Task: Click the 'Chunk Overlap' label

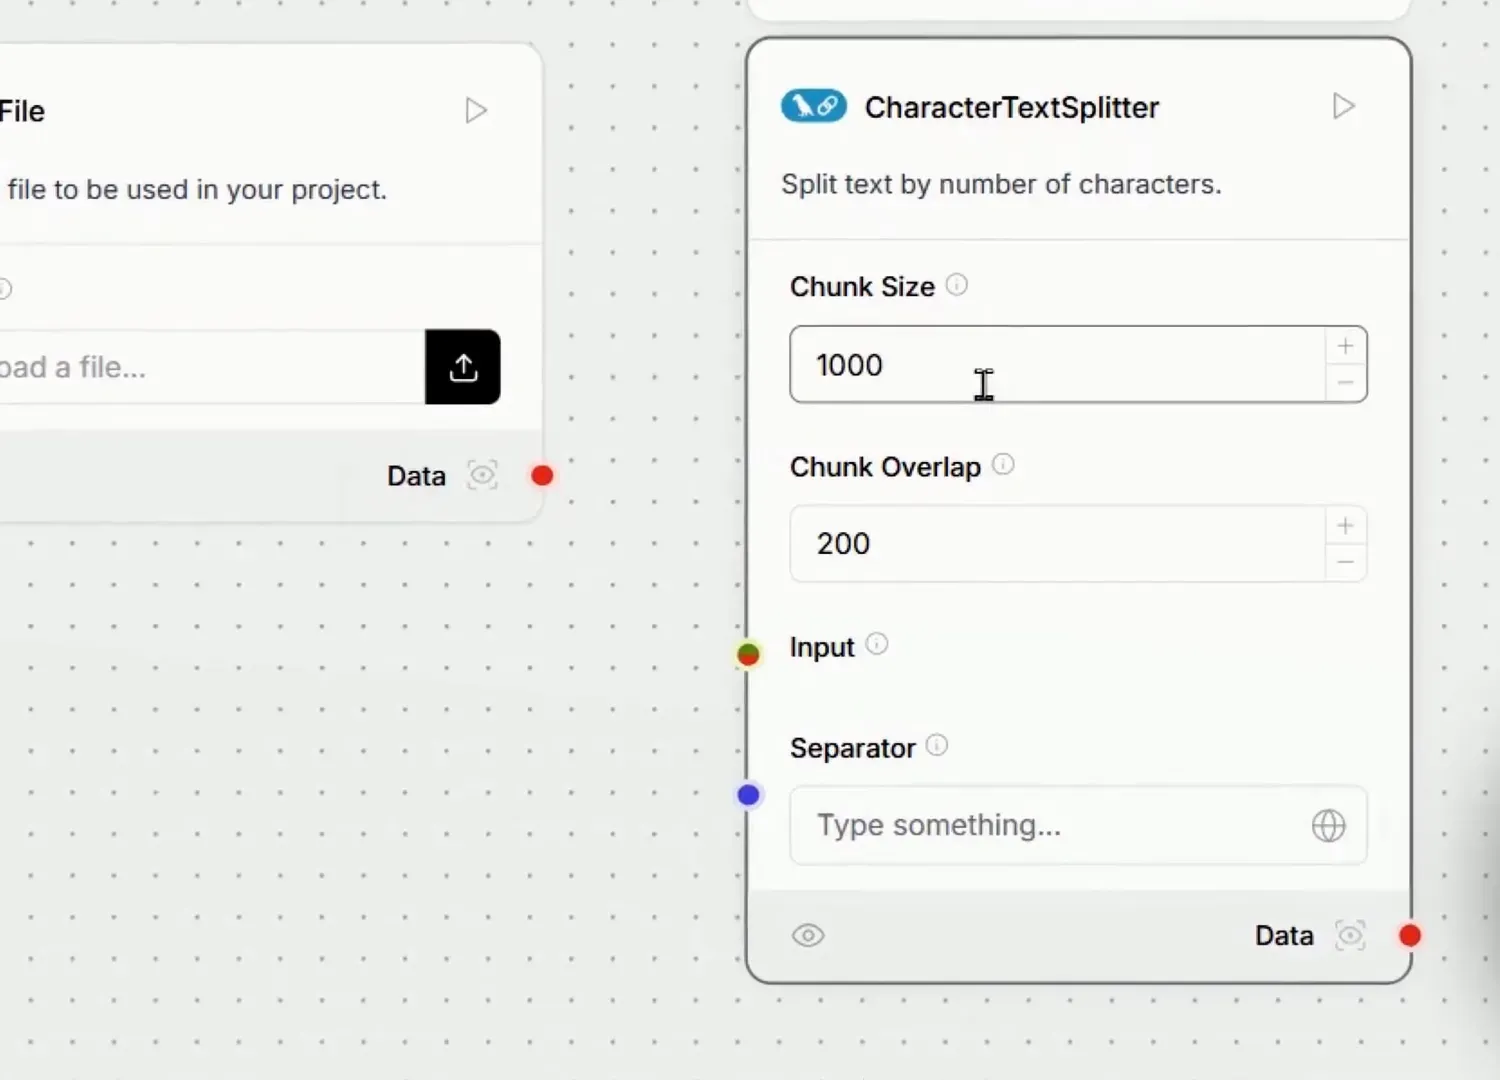Action: pyautogui.click(x=885, y=467)
